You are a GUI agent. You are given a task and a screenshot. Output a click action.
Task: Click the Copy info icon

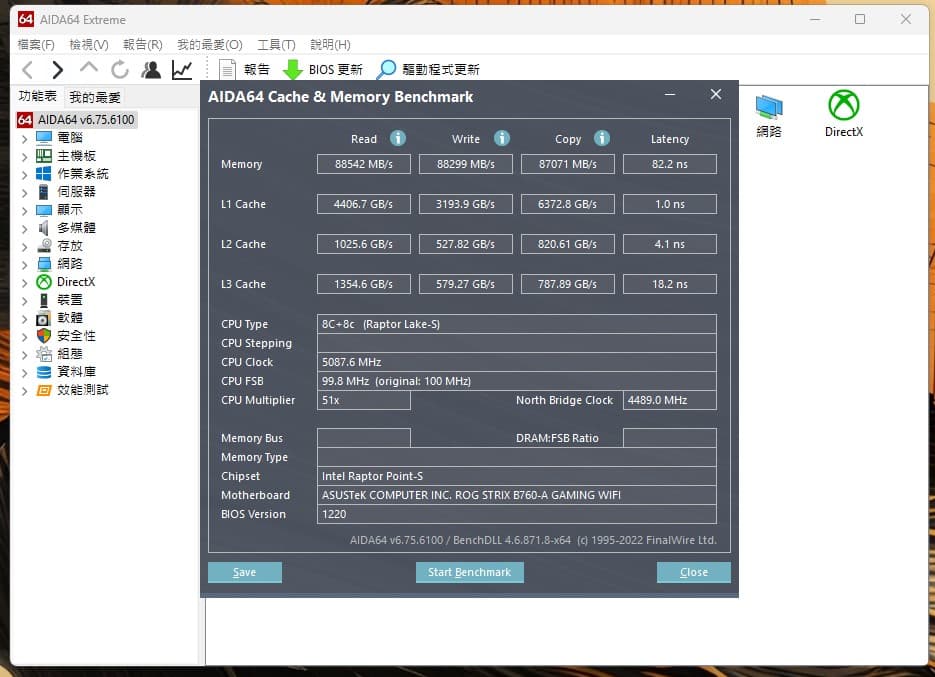click(x=602, y=138)
